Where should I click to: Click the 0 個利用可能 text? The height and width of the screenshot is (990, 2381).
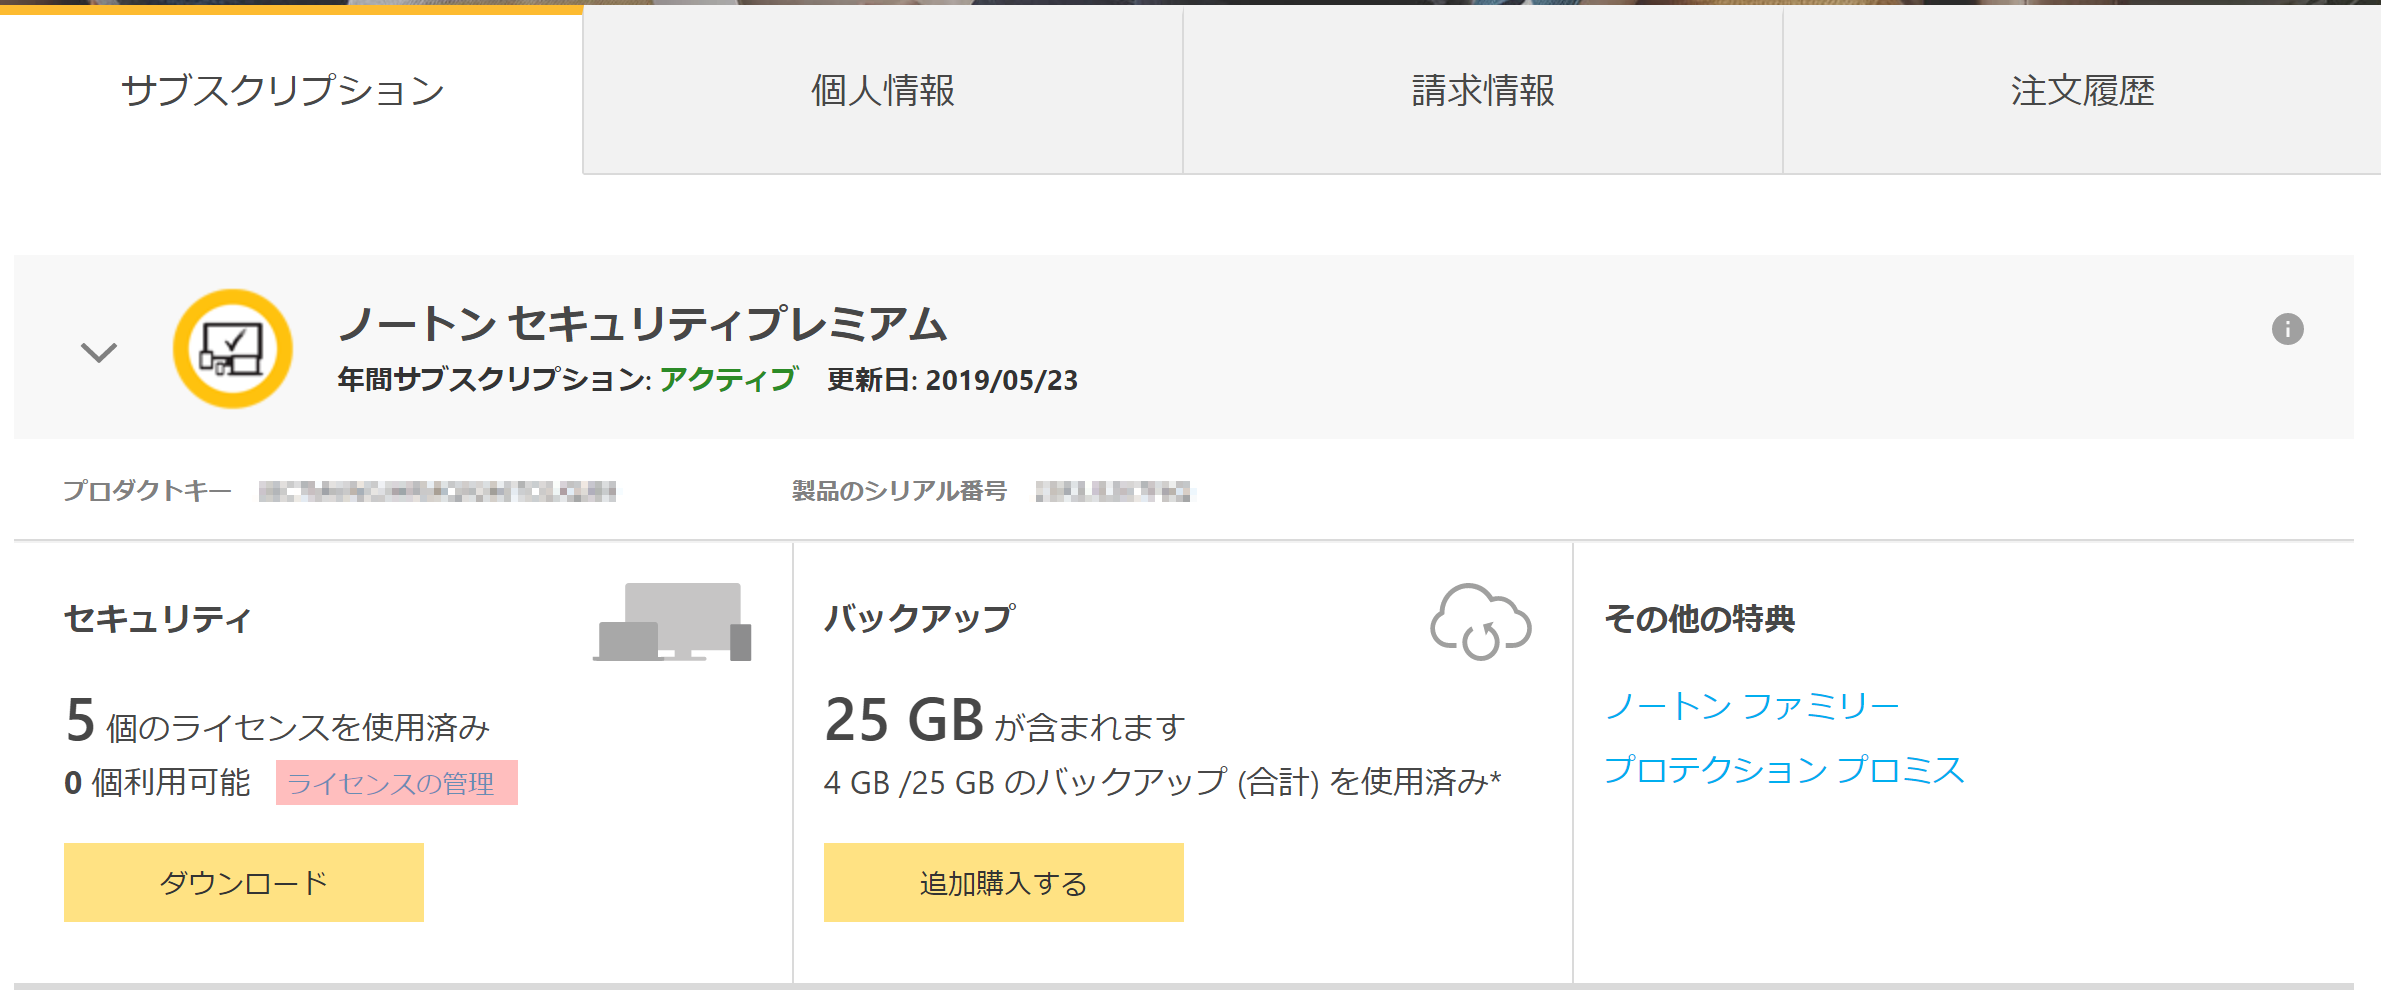(x=157, y=782)
